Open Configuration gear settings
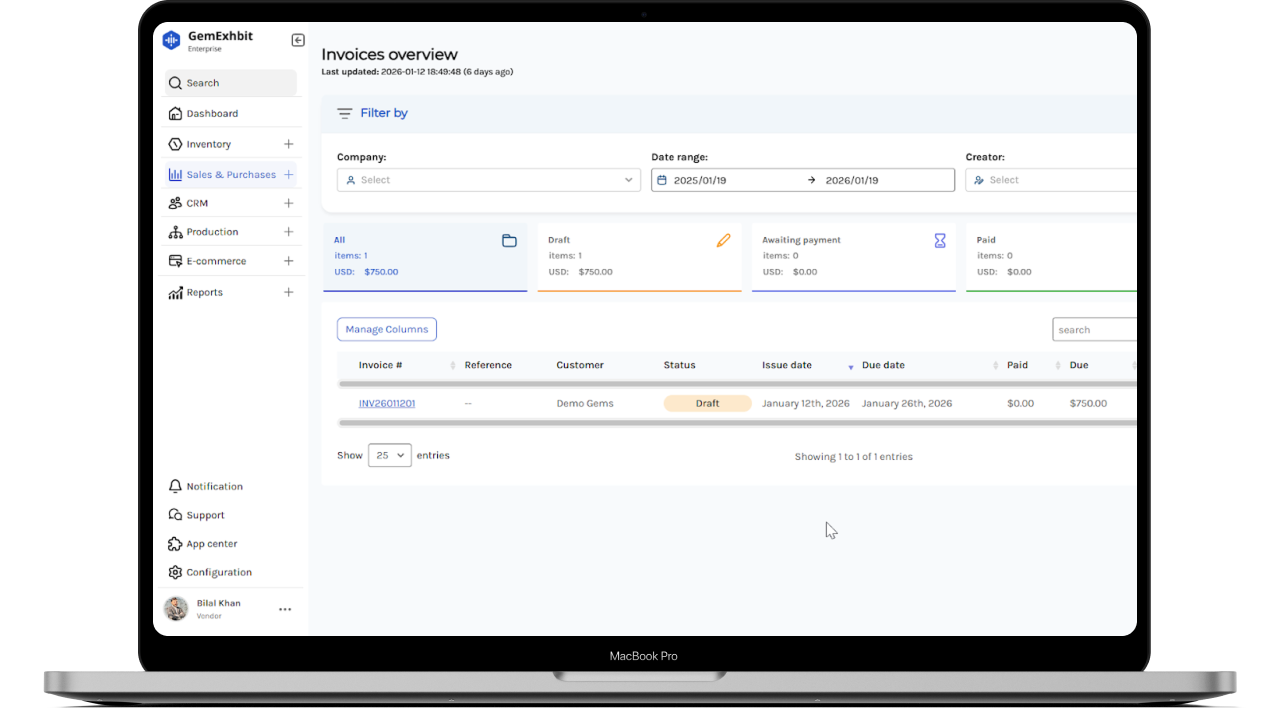Image resolution: width=1280 pixels, height=711 pixels. click(x=176, y=572)
